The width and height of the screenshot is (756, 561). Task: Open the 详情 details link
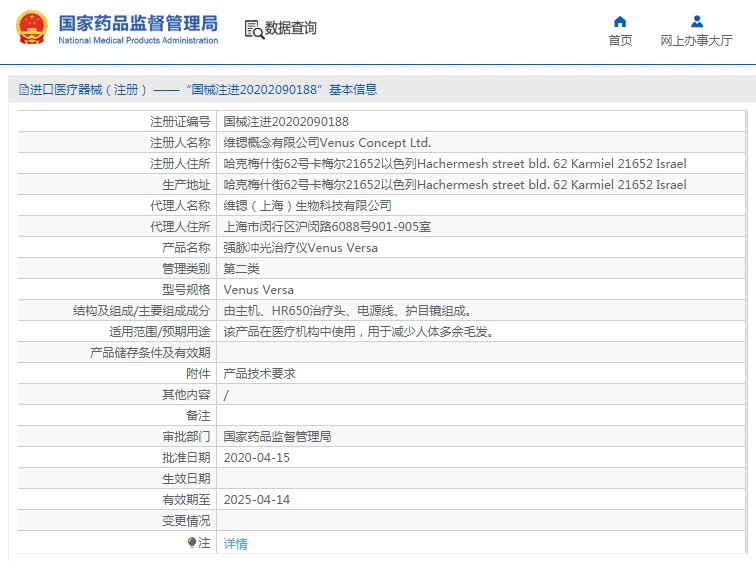tap(235, 544)
